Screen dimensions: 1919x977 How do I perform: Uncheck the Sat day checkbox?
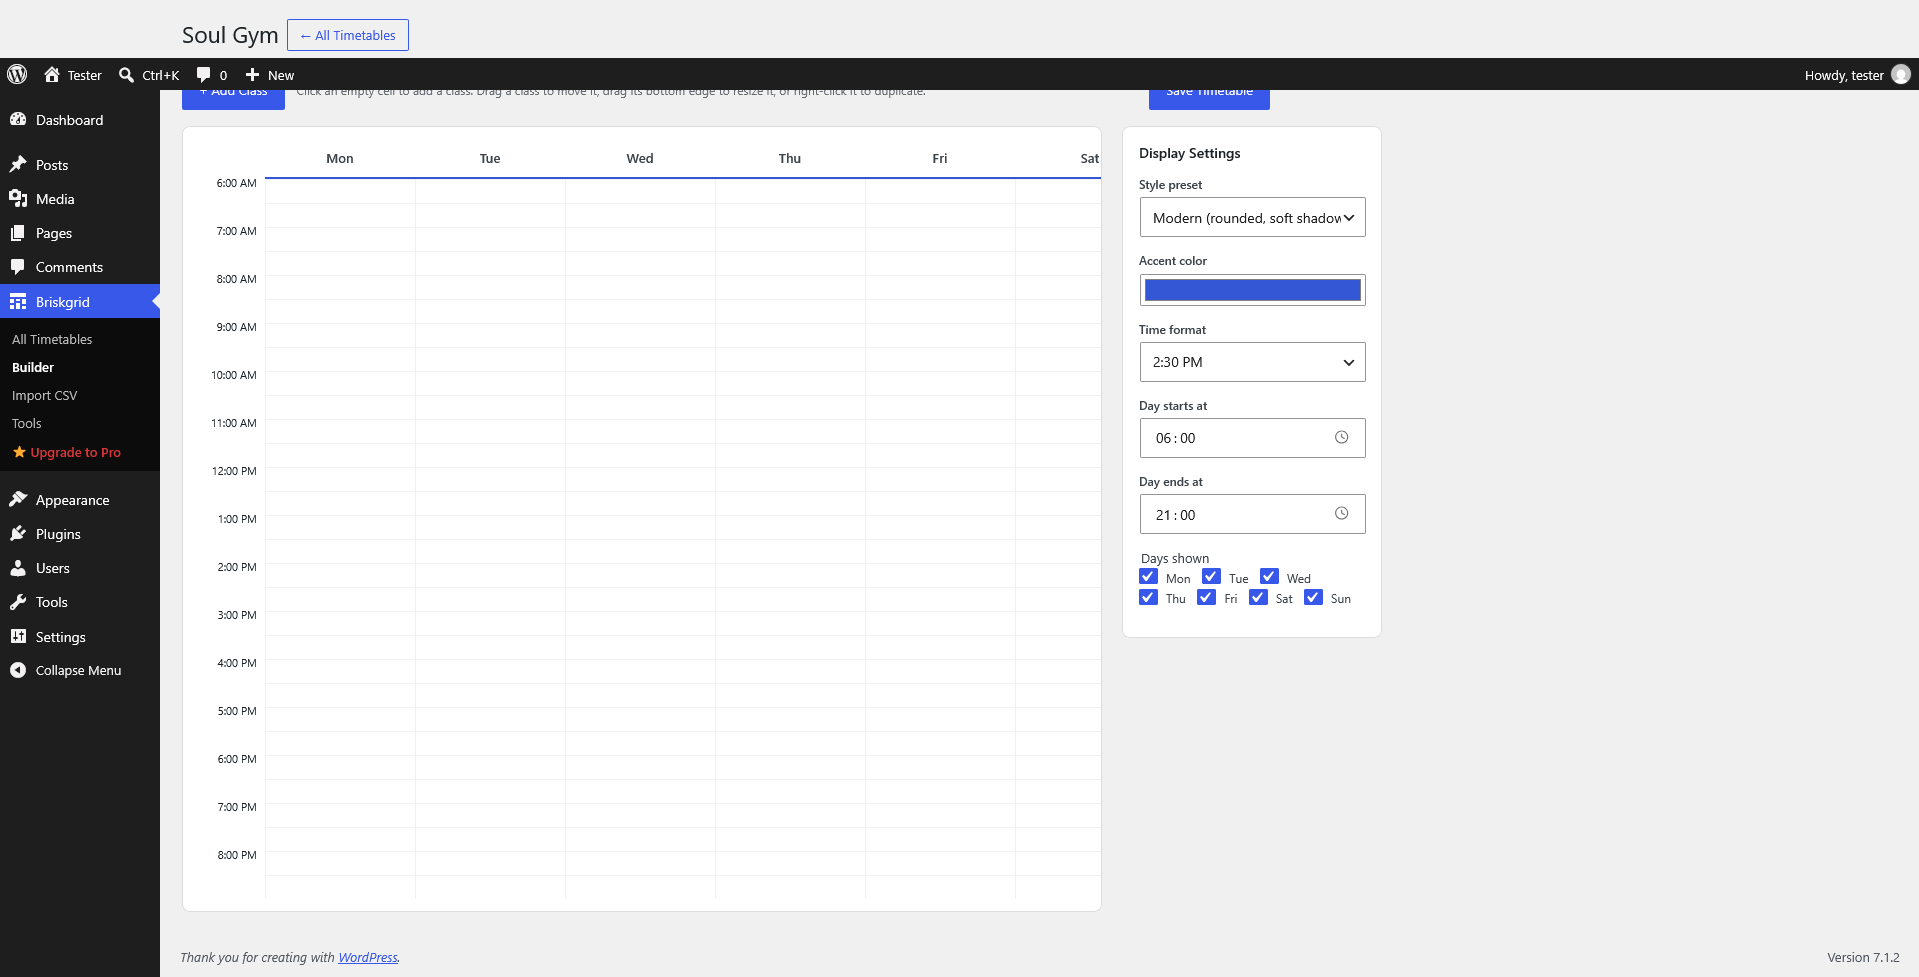pos(1259,597)
